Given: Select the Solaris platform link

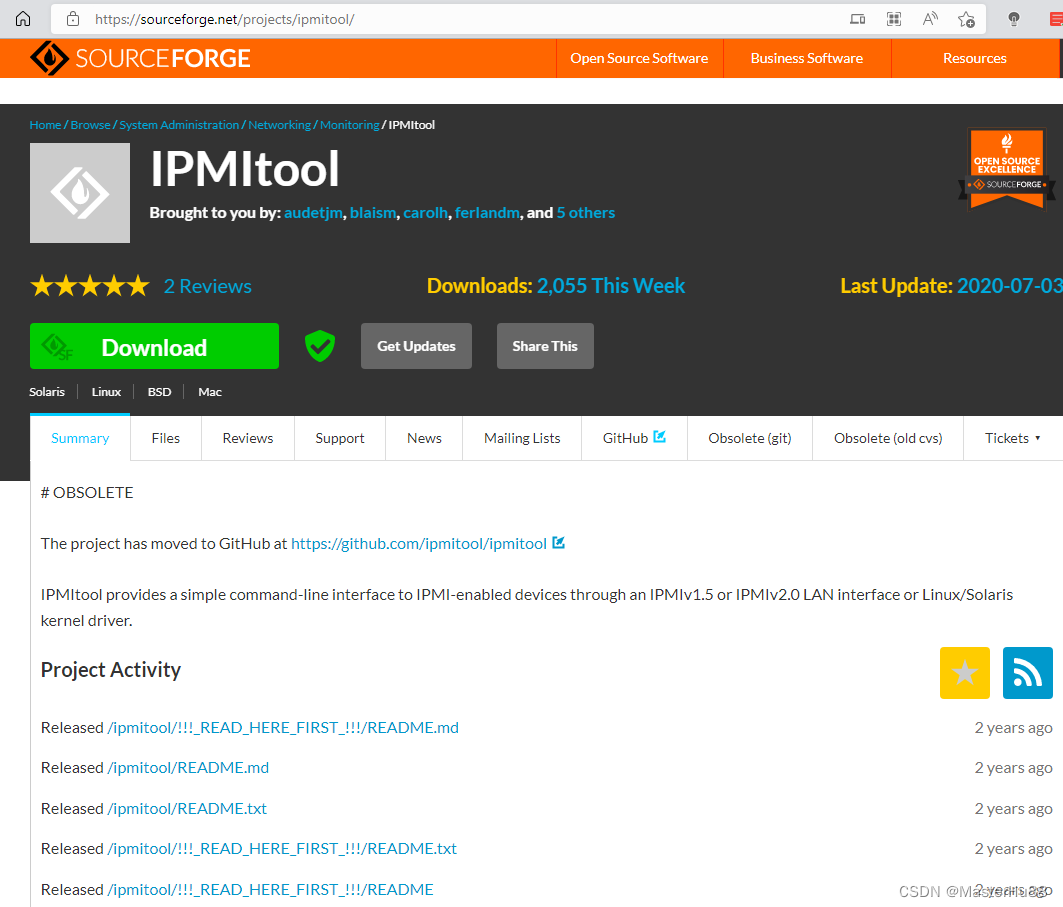Looking at the screenshot, I should click(x=47, y=392).
